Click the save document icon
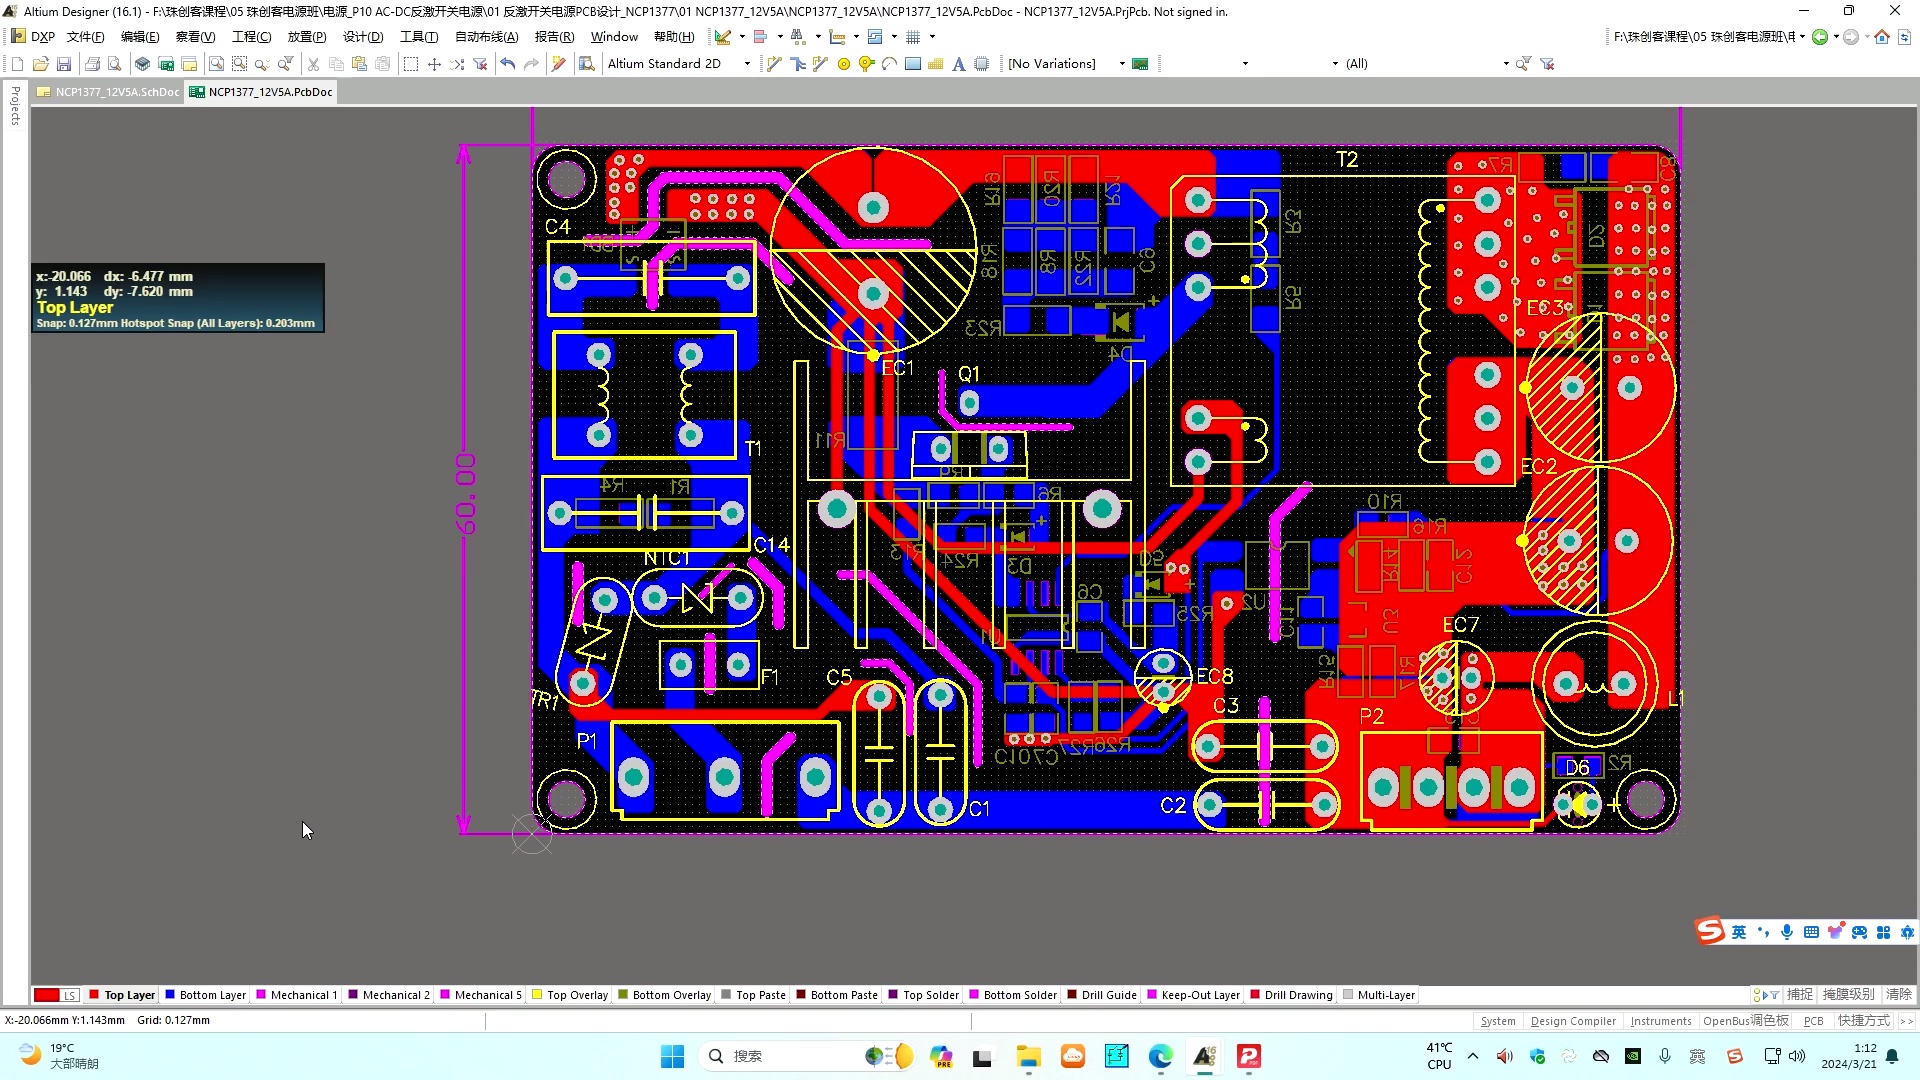The height and width of the screenshot is (1080, 1920). click(64, 64)
